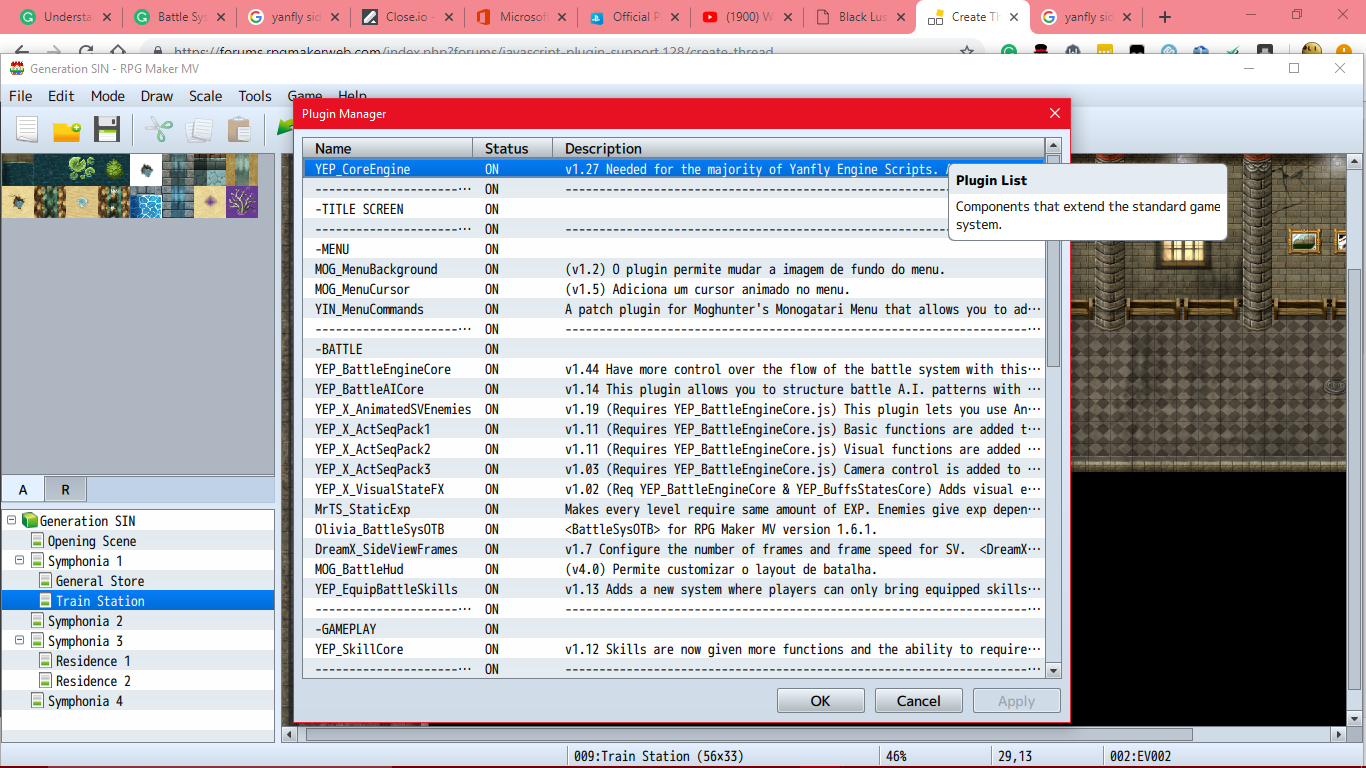
Task: Click the Save floppy disk icon
Action: pos(107,129)
